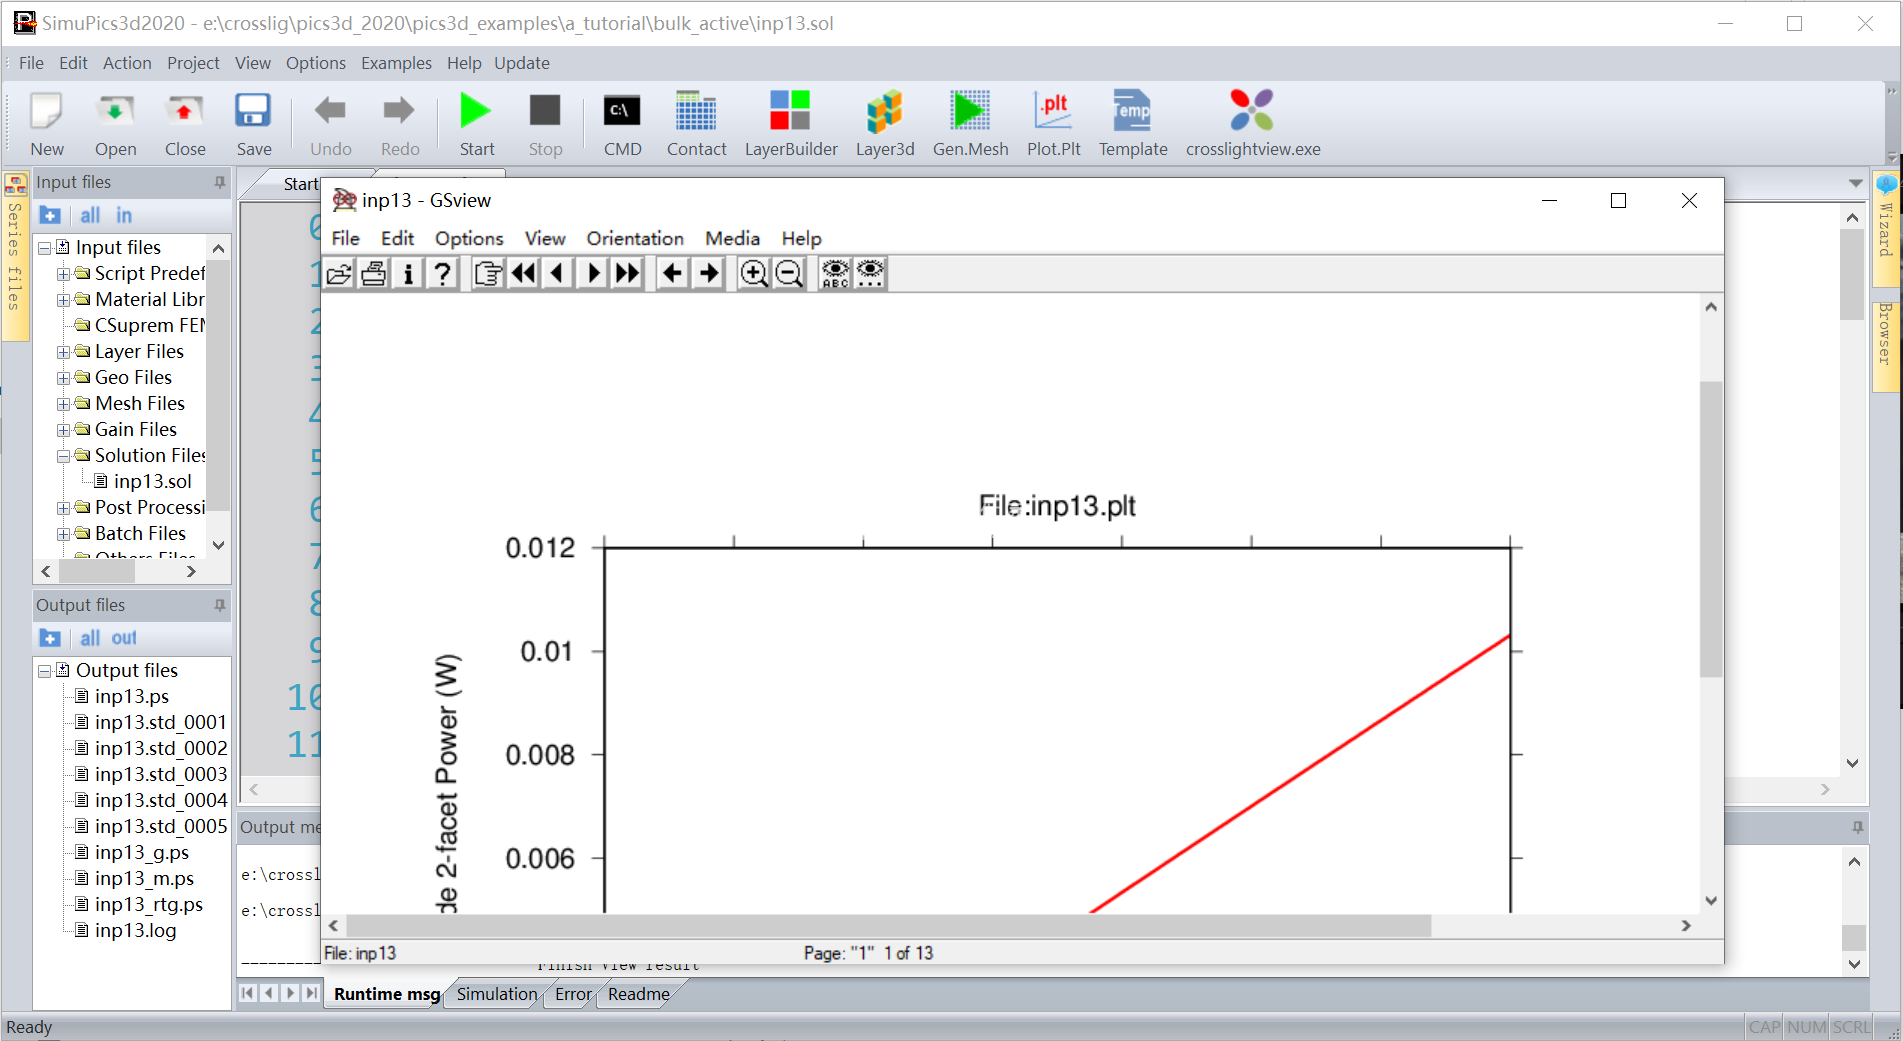The width and height of the screenshot is (1903, 1041).
Task: Open the Orientation menu in GSview
Action: click(x=634, y=239)
